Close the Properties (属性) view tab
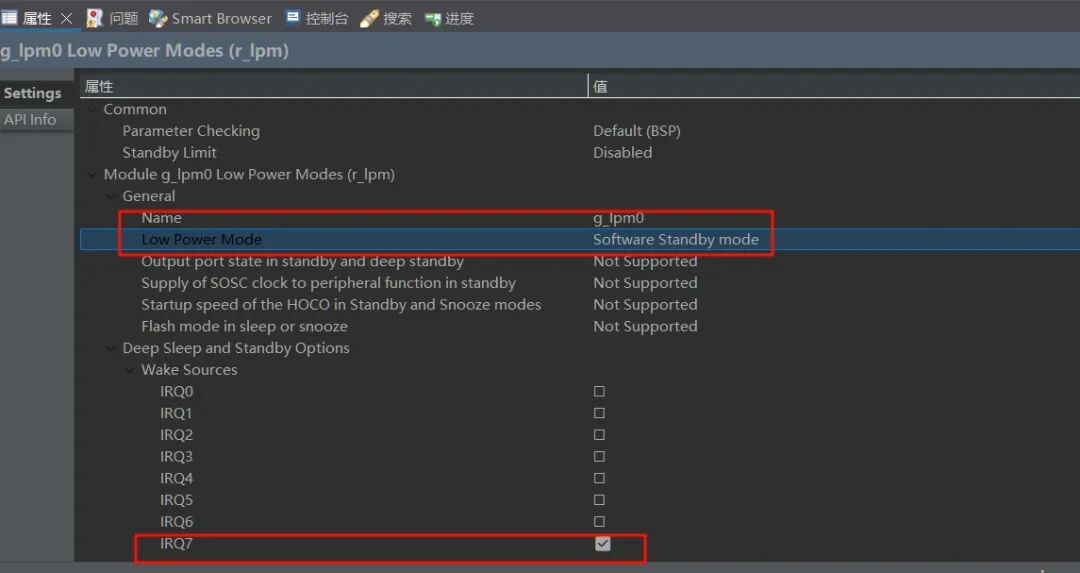Viewport: 1080px width, 573px height. pos(66,19)
